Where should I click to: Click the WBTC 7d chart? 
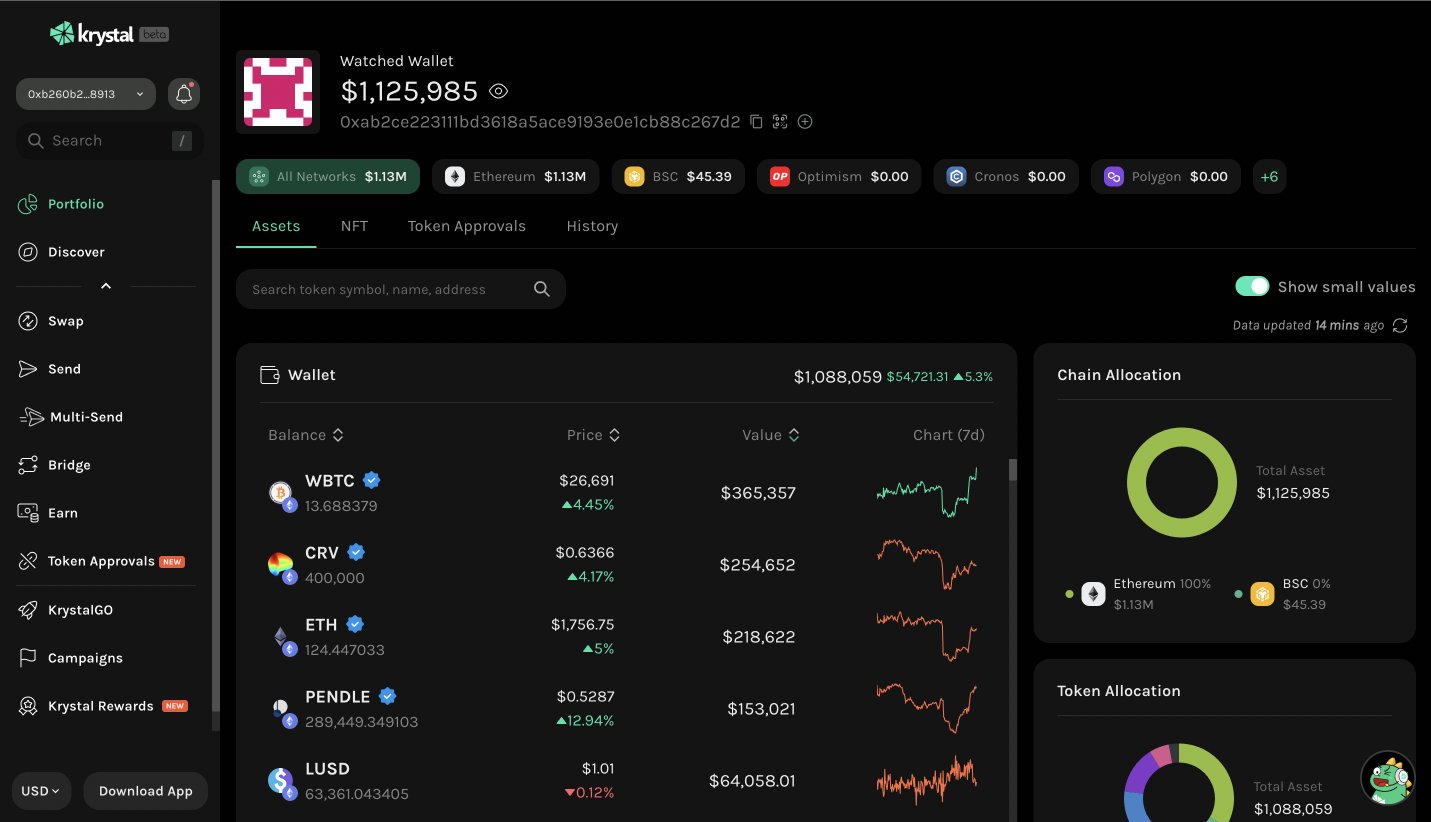point(927,492)
